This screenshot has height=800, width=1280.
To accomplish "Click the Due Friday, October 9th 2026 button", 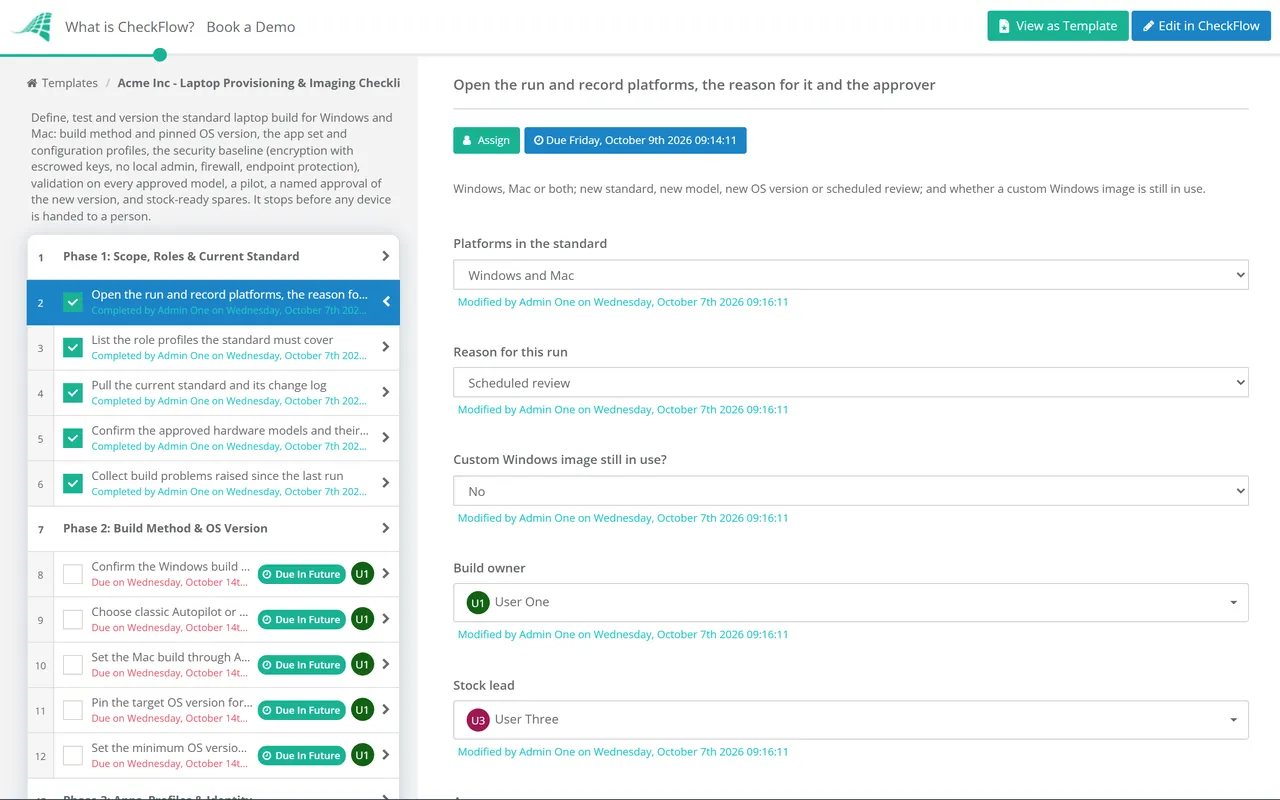I will (x=635, y=140).
